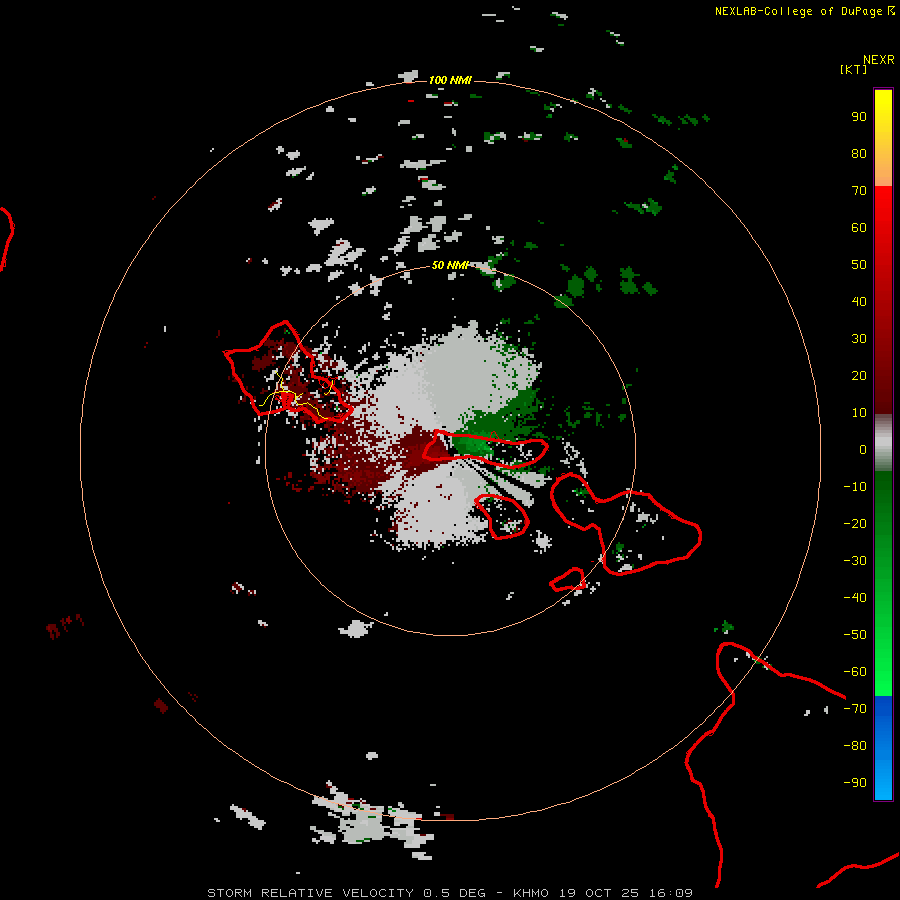Screen dimensions: 900x900
Task: Click the -70 value on the velocity scale
Action: pos(855,708)
